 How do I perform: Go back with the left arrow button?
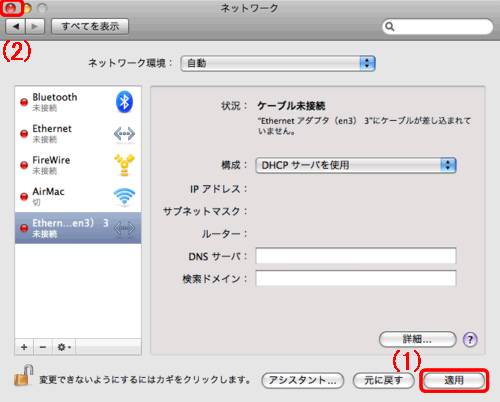pyautogui.click(x=15, y=26)
